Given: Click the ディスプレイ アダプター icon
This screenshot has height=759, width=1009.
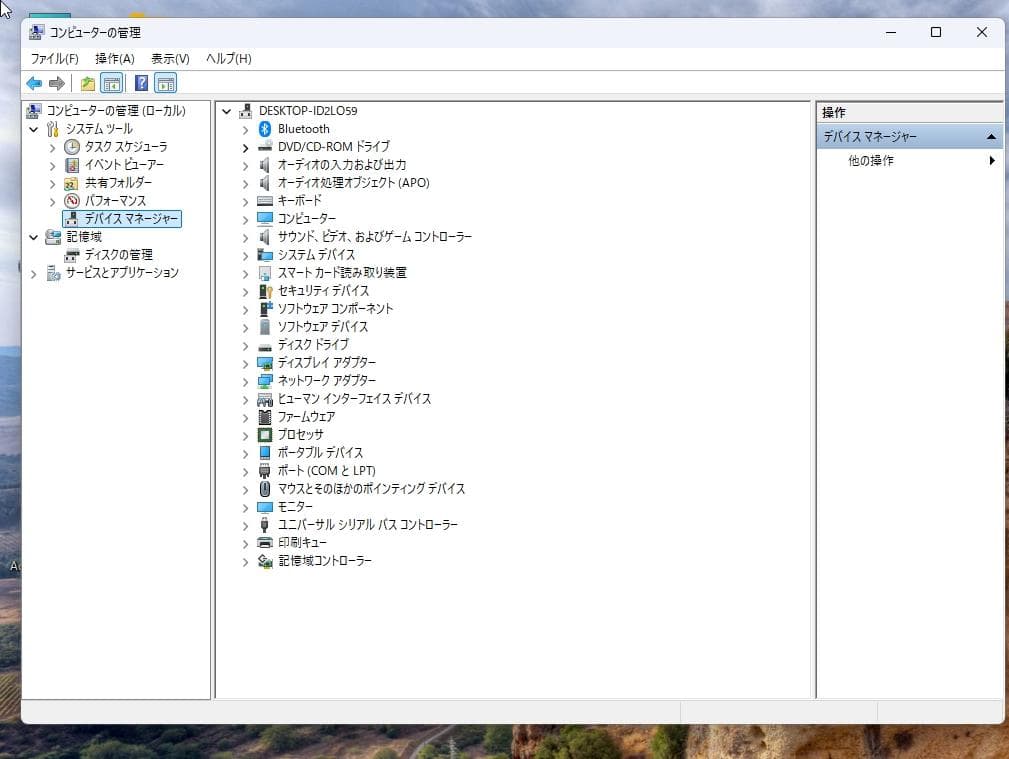Looking at the screenshot, I should tap(264, 363).
